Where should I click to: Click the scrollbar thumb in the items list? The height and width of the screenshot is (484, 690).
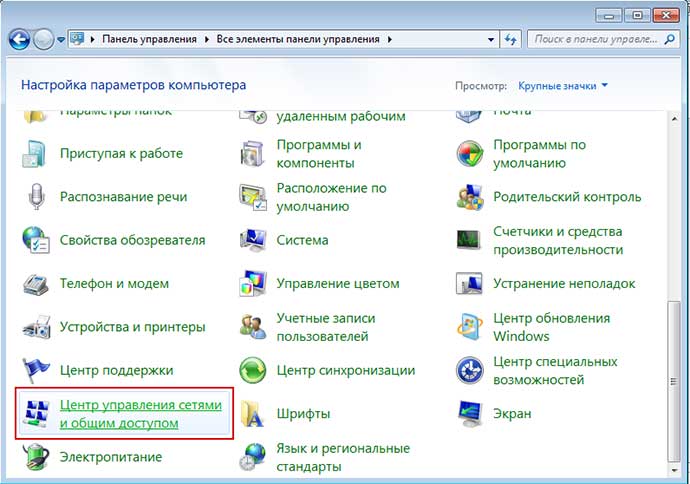[x=674, y=381]
